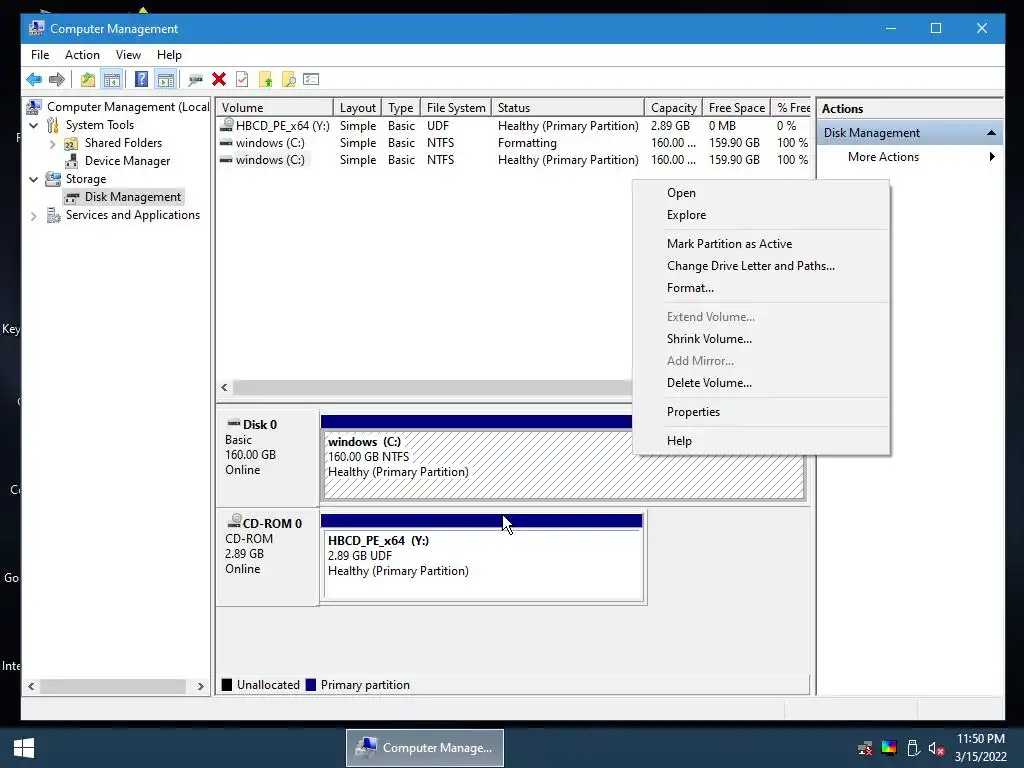Viewport: 1024px width, 768px height.
Task: Click the Shared Folders tree icon
Action: pos(71,143)
